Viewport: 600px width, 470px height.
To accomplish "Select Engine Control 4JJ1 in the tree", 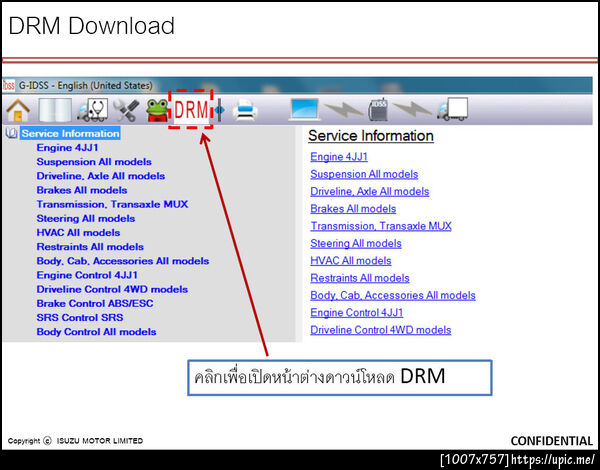I will (87, 275).
